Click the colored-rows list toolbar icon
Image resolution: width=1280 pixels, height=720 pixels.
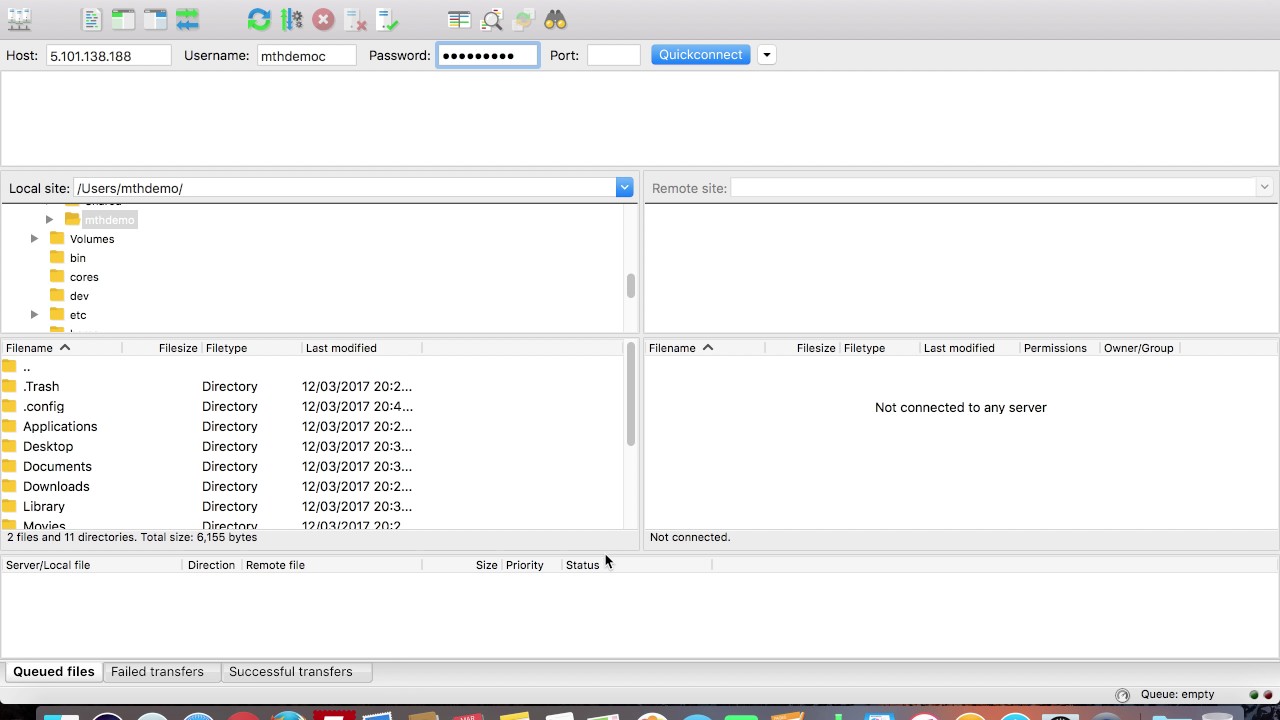tap(459, 19)
